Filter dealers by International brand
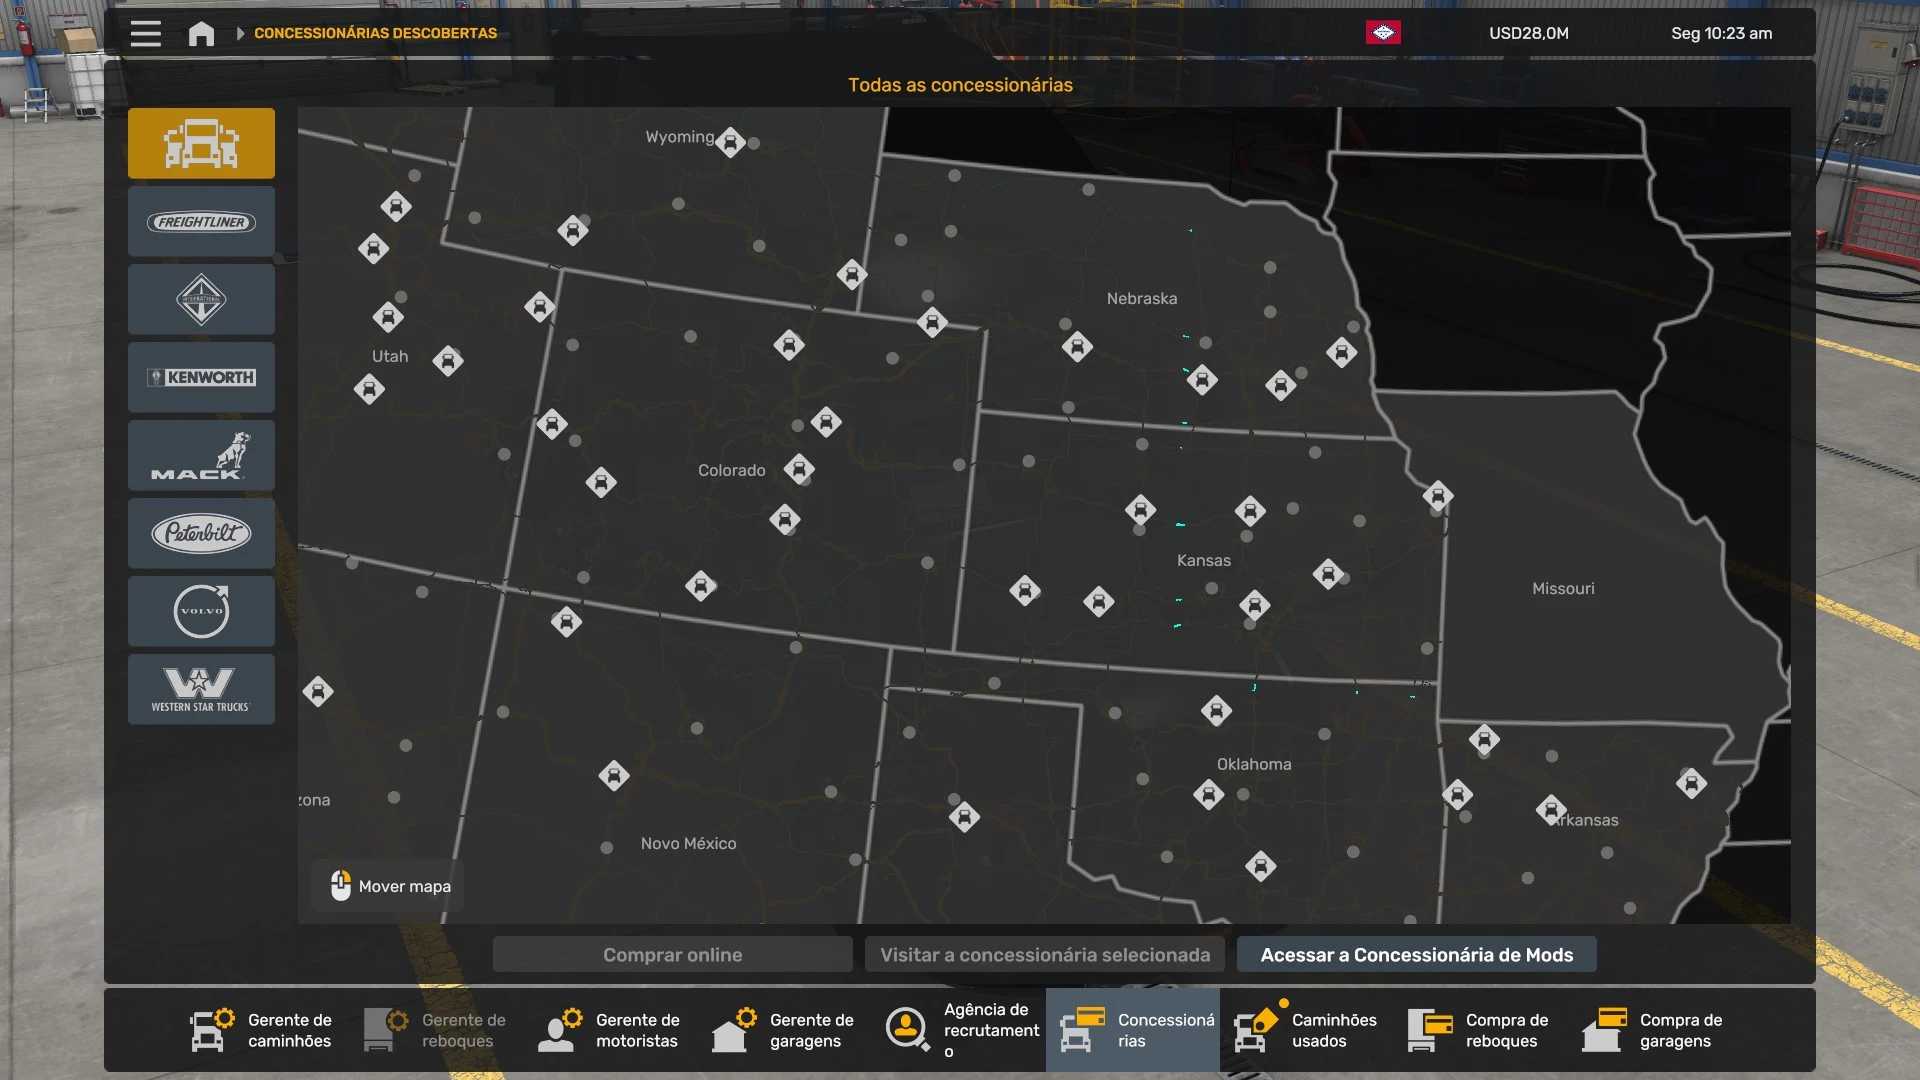Viewport: 1920px width, 1080px height. tap(201, 299)
